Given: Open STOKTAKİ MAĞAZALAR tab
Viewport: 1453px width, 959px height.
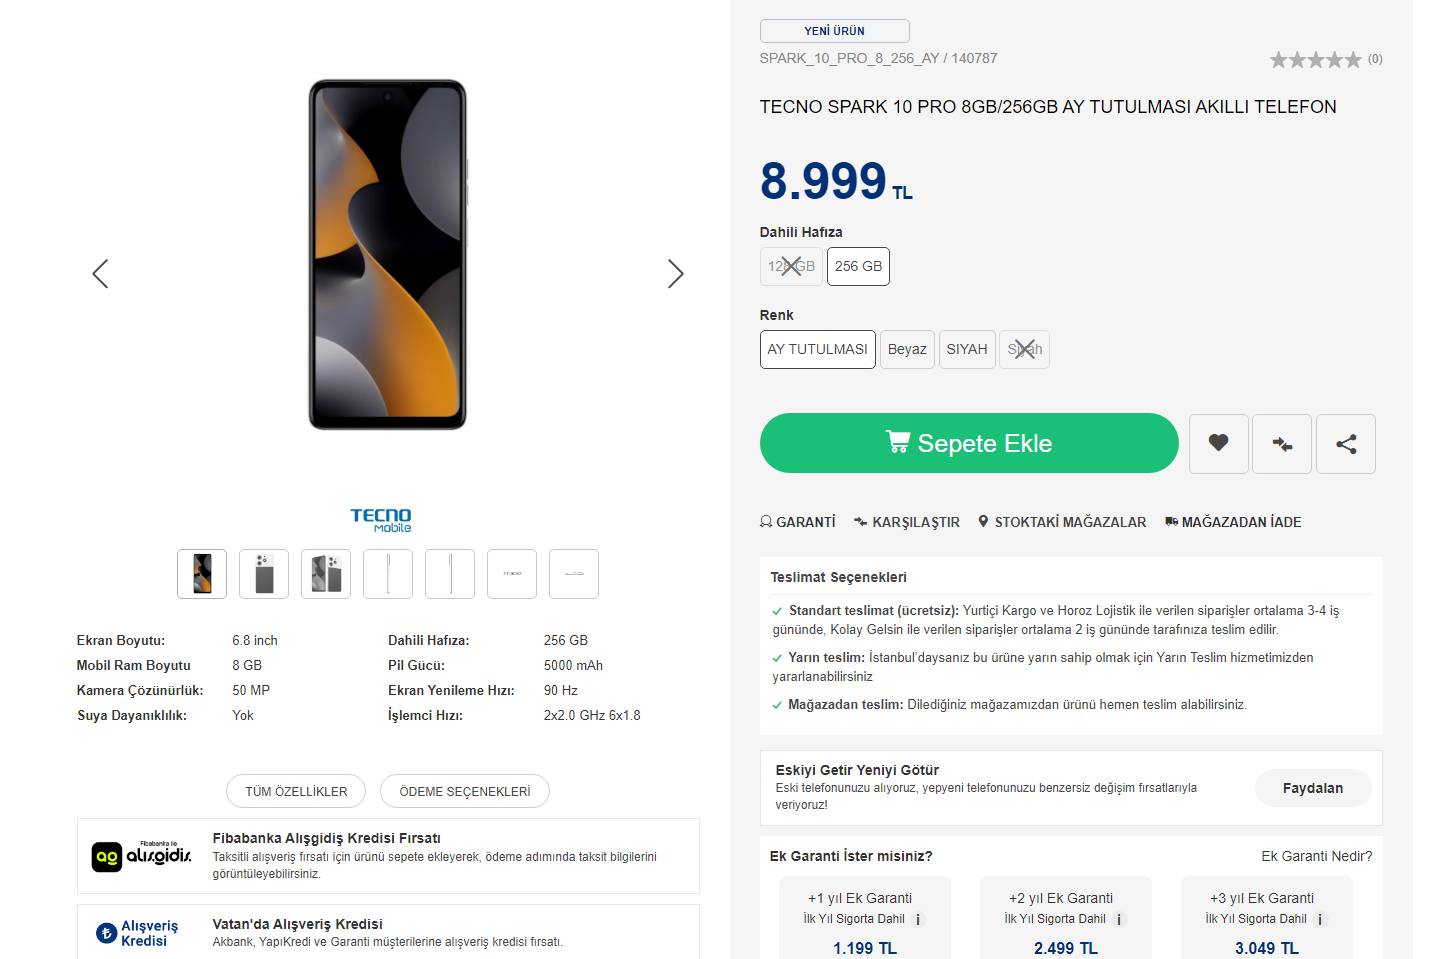Looking at the screenshot, I should coord(1062,522).
